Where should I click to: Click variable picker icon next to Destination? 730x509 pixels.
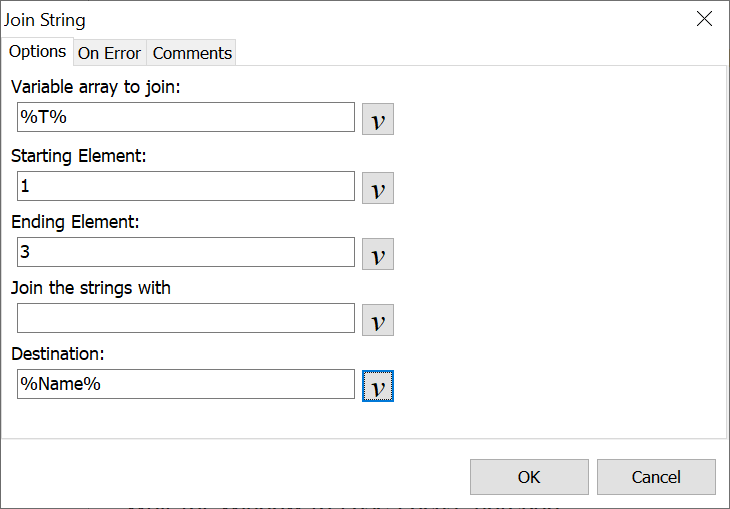click(378, 386)
